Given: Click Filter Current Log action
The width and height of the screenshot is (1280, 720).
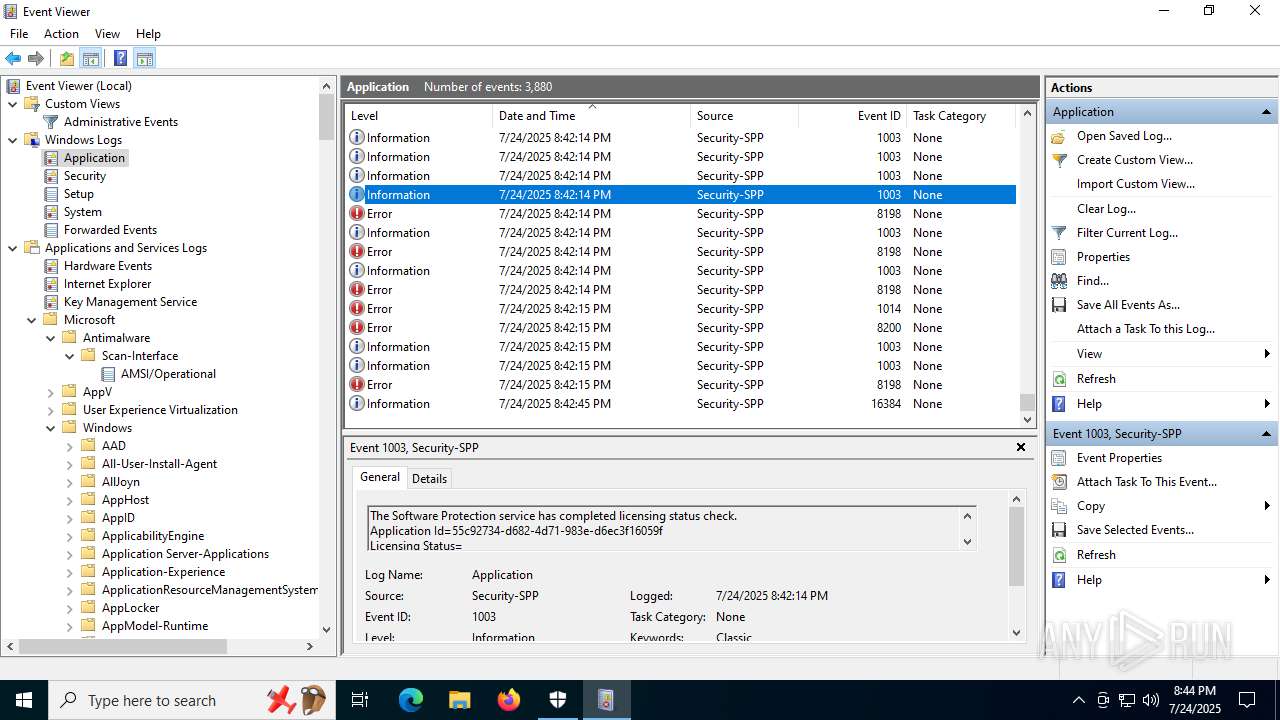Looking at the screenshot, I should point(1127,233).
